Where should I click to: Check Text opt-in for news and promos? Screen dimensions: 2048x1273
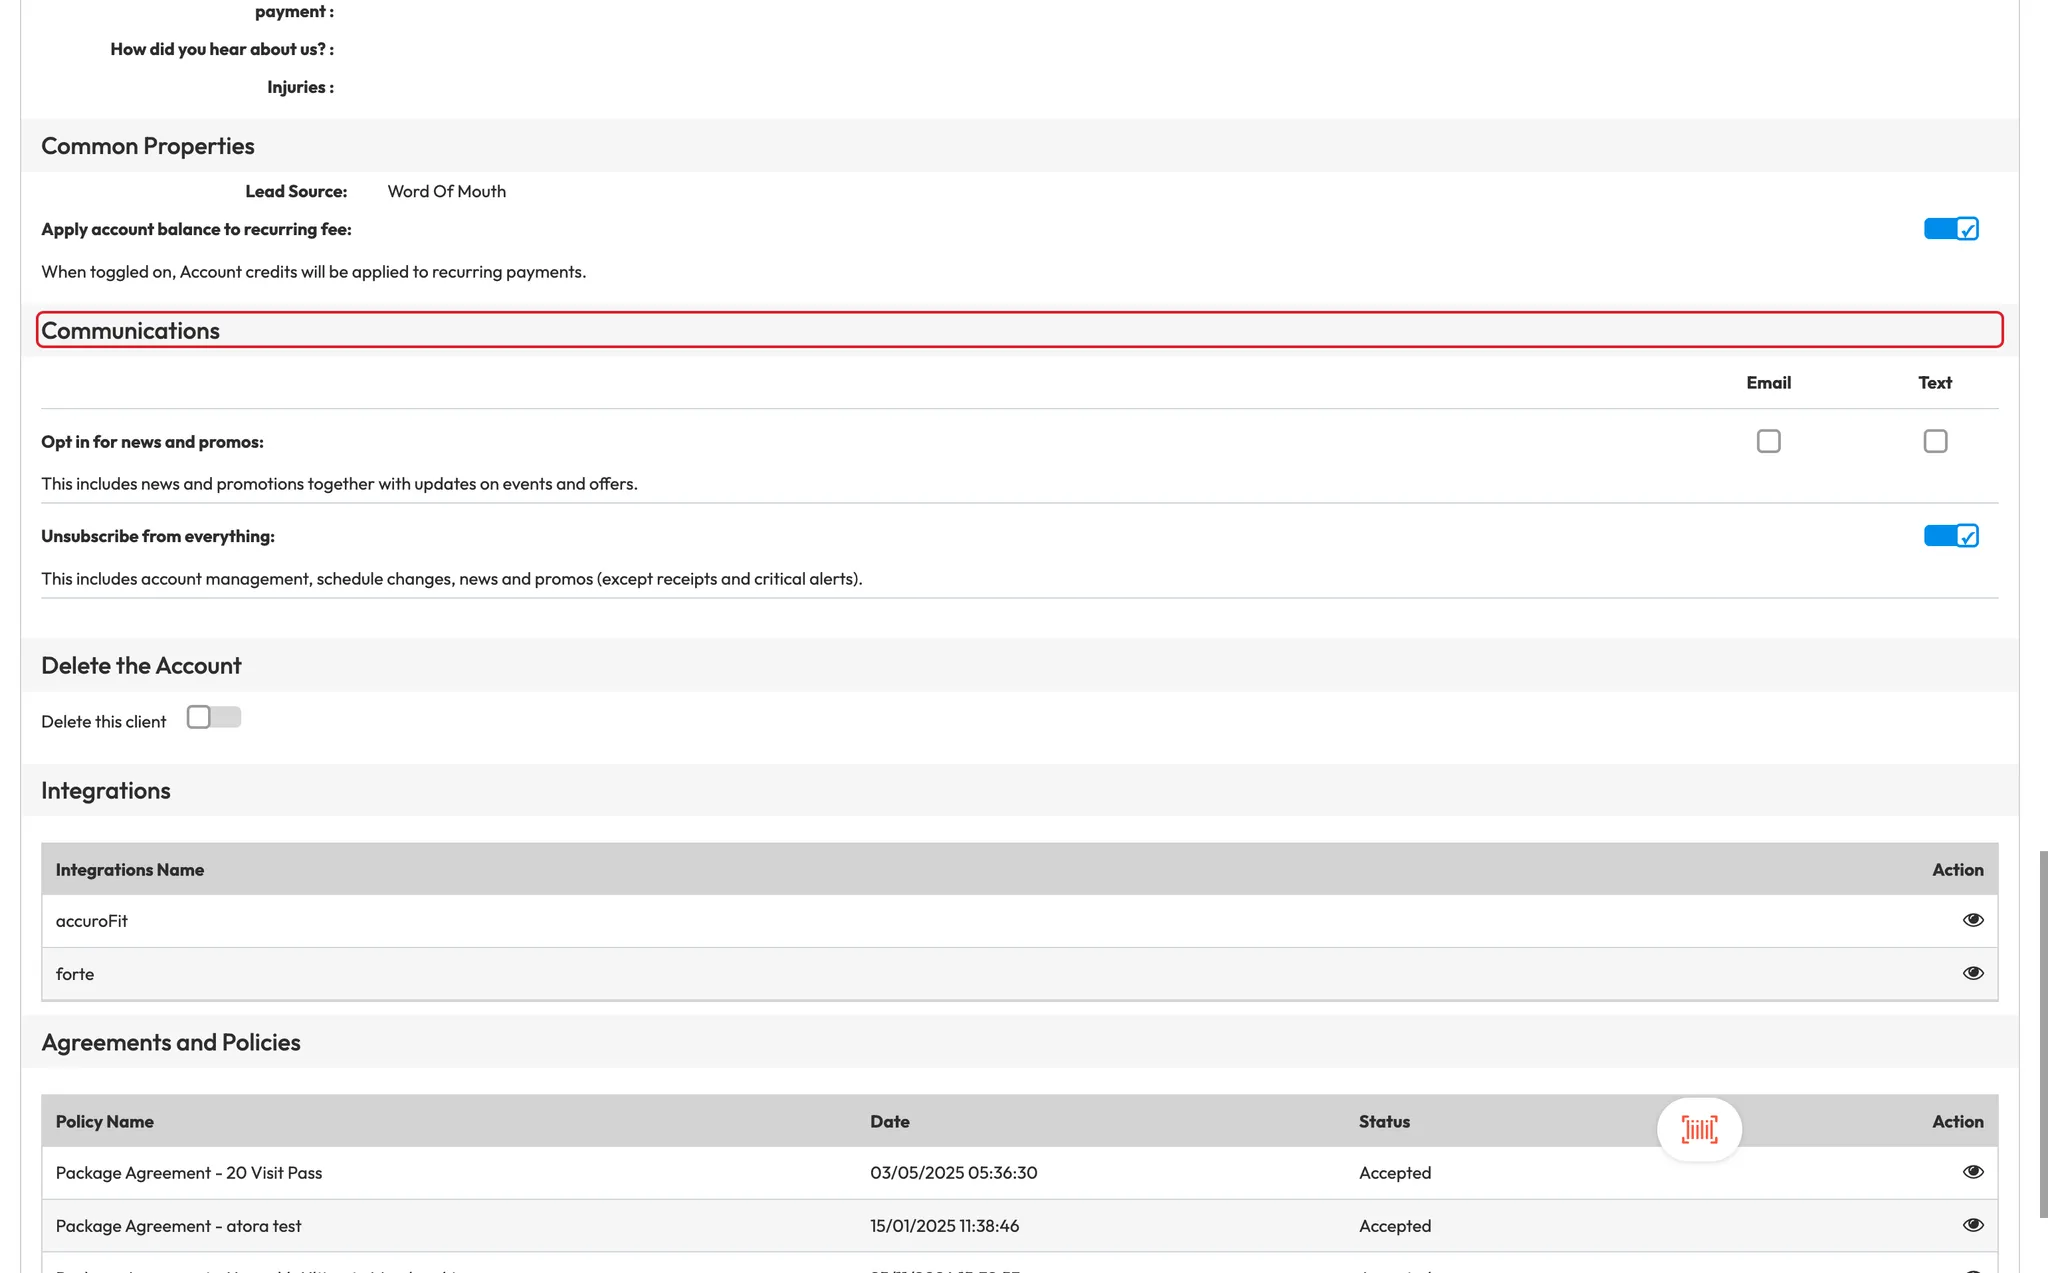(1935, 441)
